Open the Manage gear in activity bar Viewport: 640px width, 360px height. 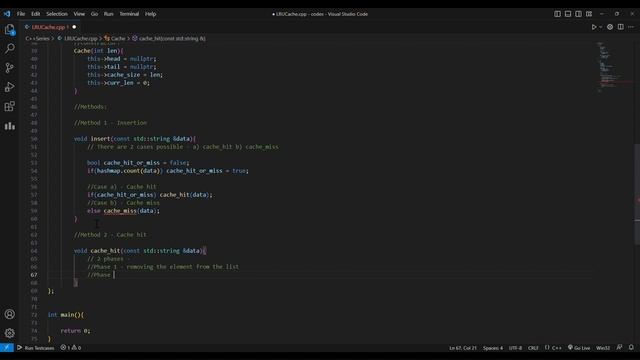[x=9, y=333]
